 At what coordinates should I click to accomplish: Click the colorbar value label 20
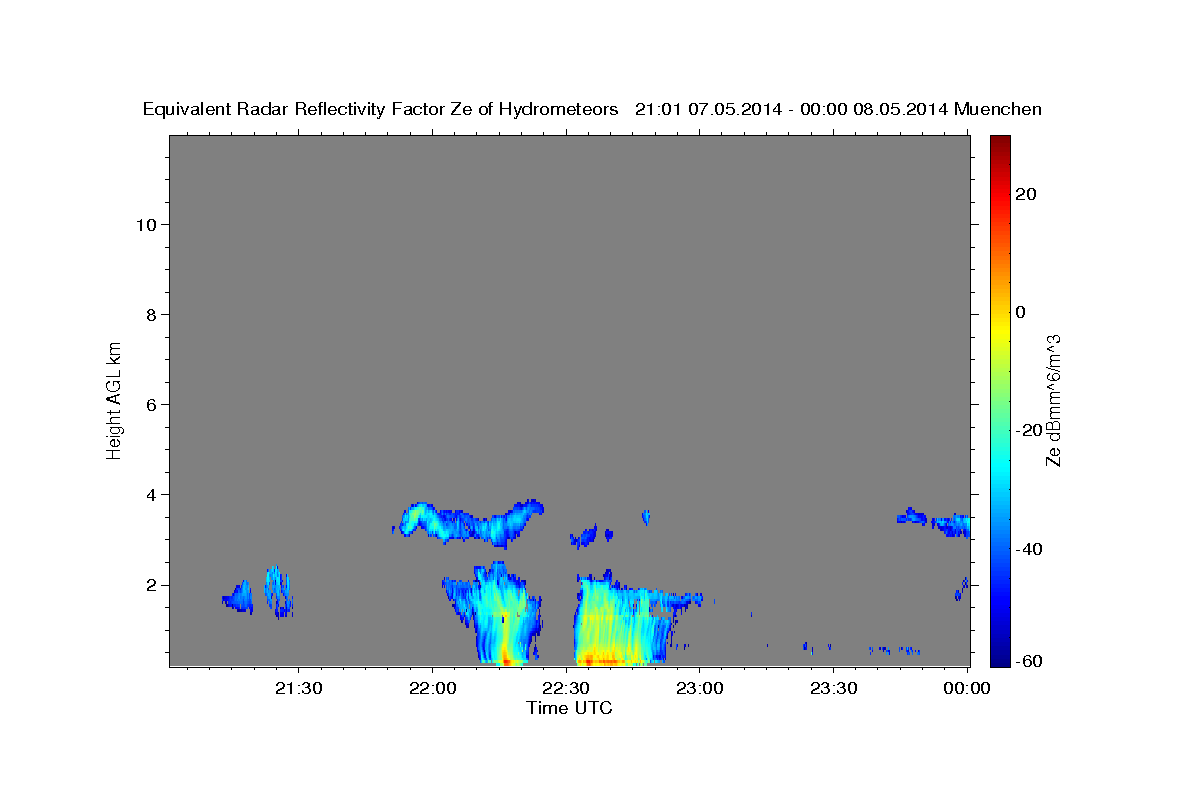[1026, 194]
